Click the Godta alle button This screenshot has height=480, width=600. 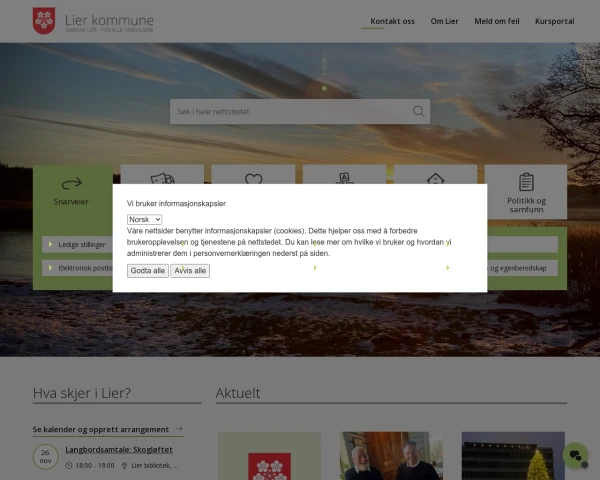pos(148,271)
